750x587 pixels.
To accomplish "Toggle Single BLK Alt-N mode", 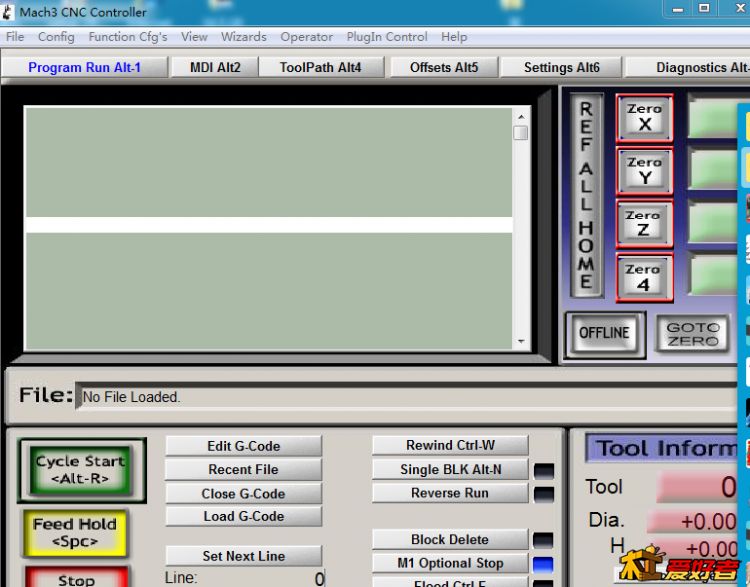I will (x=450, y=470).
